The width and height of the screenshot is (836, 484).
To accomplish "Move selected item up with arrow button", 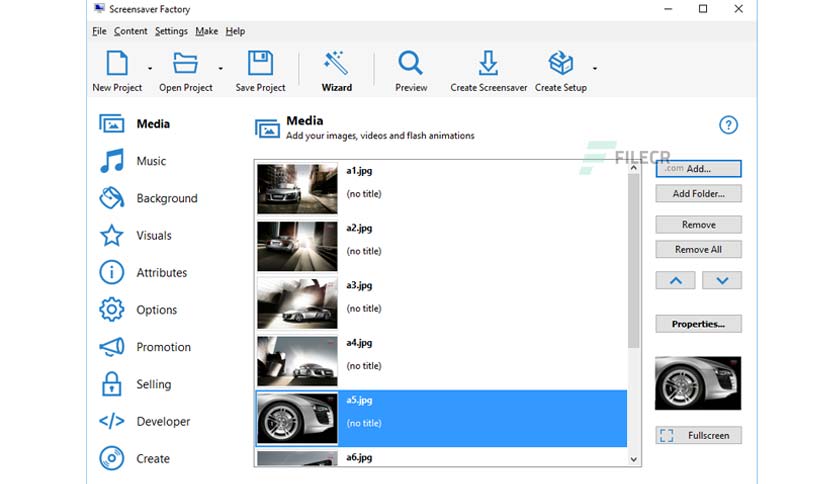I will [x=676, y=280].
